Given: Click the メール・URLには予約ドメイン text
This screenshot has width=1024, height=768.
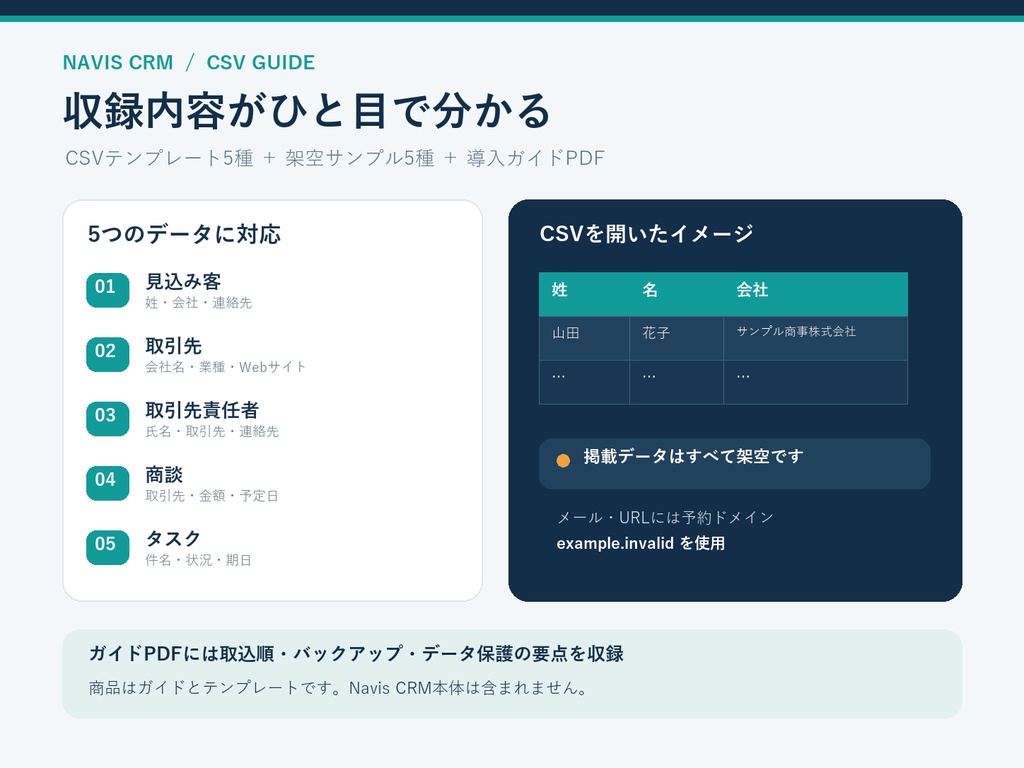Looking at the screenshot, I should point(665,518).
